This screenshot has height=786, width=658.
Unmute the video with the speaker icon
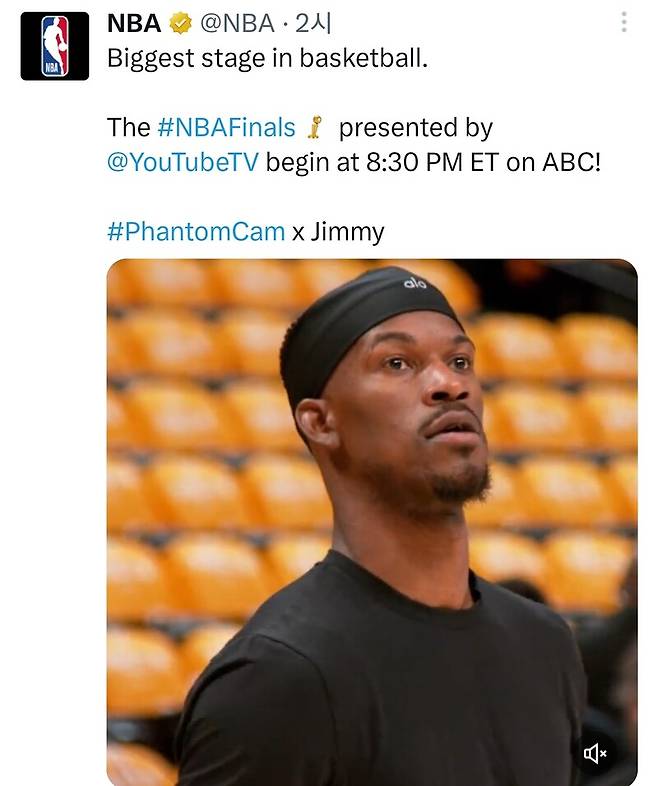click(x=595, y=753)
